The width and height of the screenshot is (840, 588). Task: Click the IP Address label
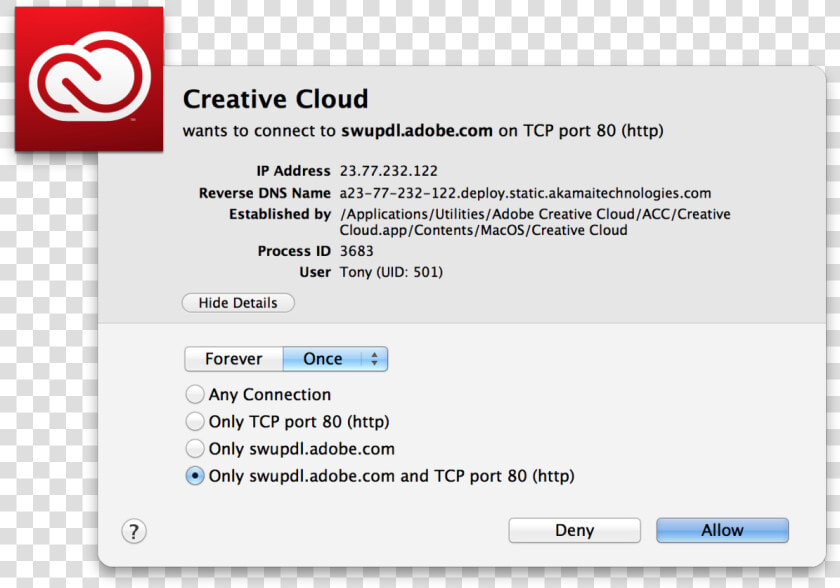coord(293,171)
